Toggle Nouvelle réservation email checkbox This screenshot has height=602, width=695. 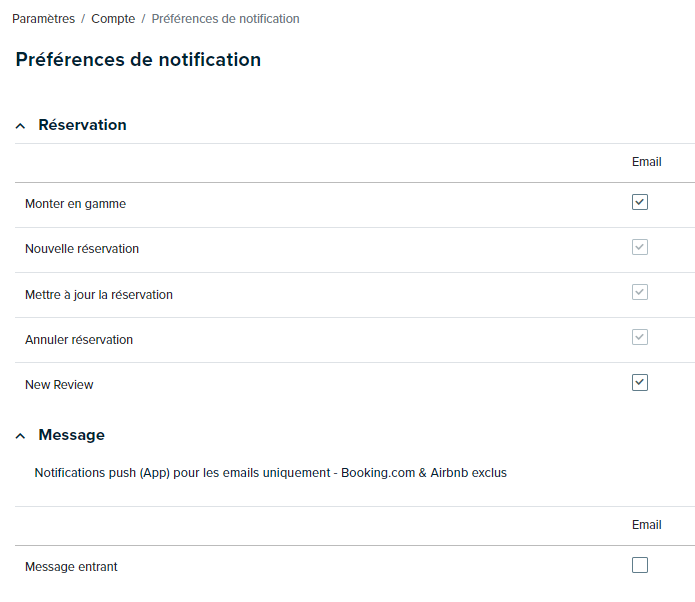point(640,247)
